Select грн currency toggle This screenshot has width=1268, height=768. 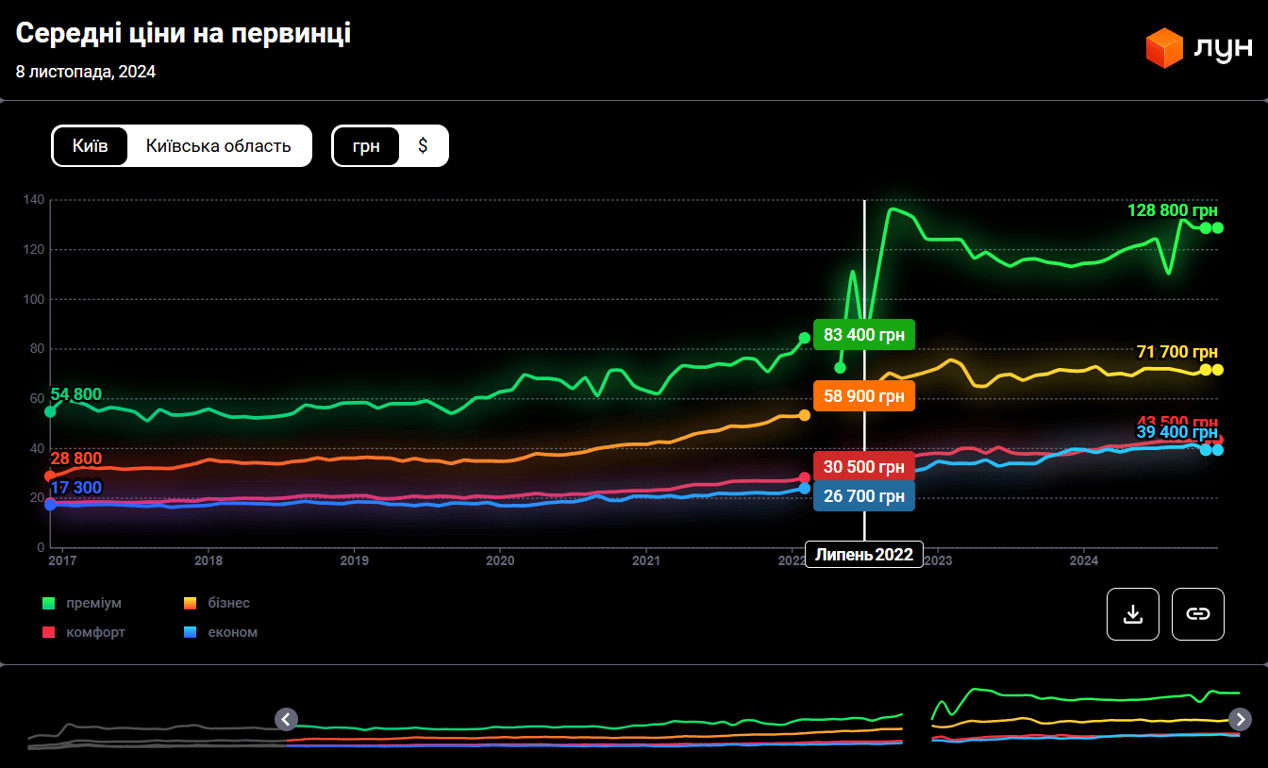click(365, 146)
